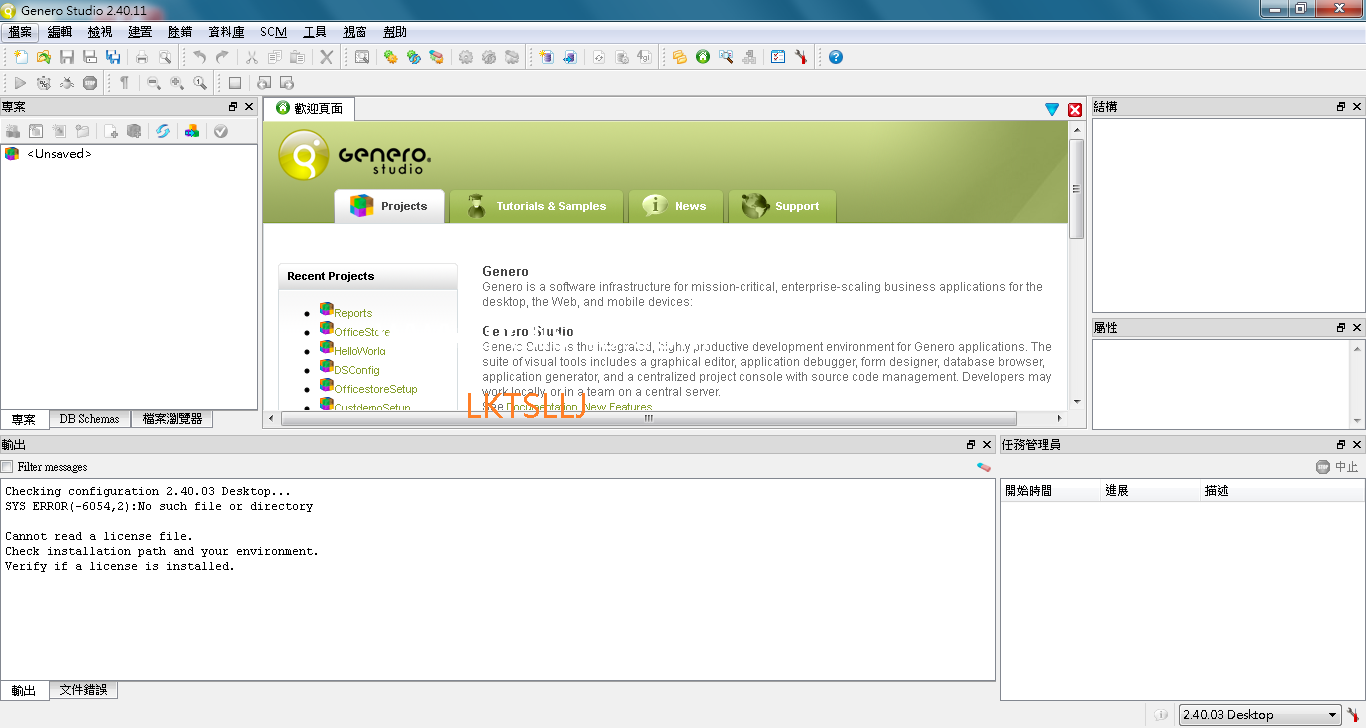The image size is (1366, 728).
Task: Click the green gear Build icon
Action: 390,57
